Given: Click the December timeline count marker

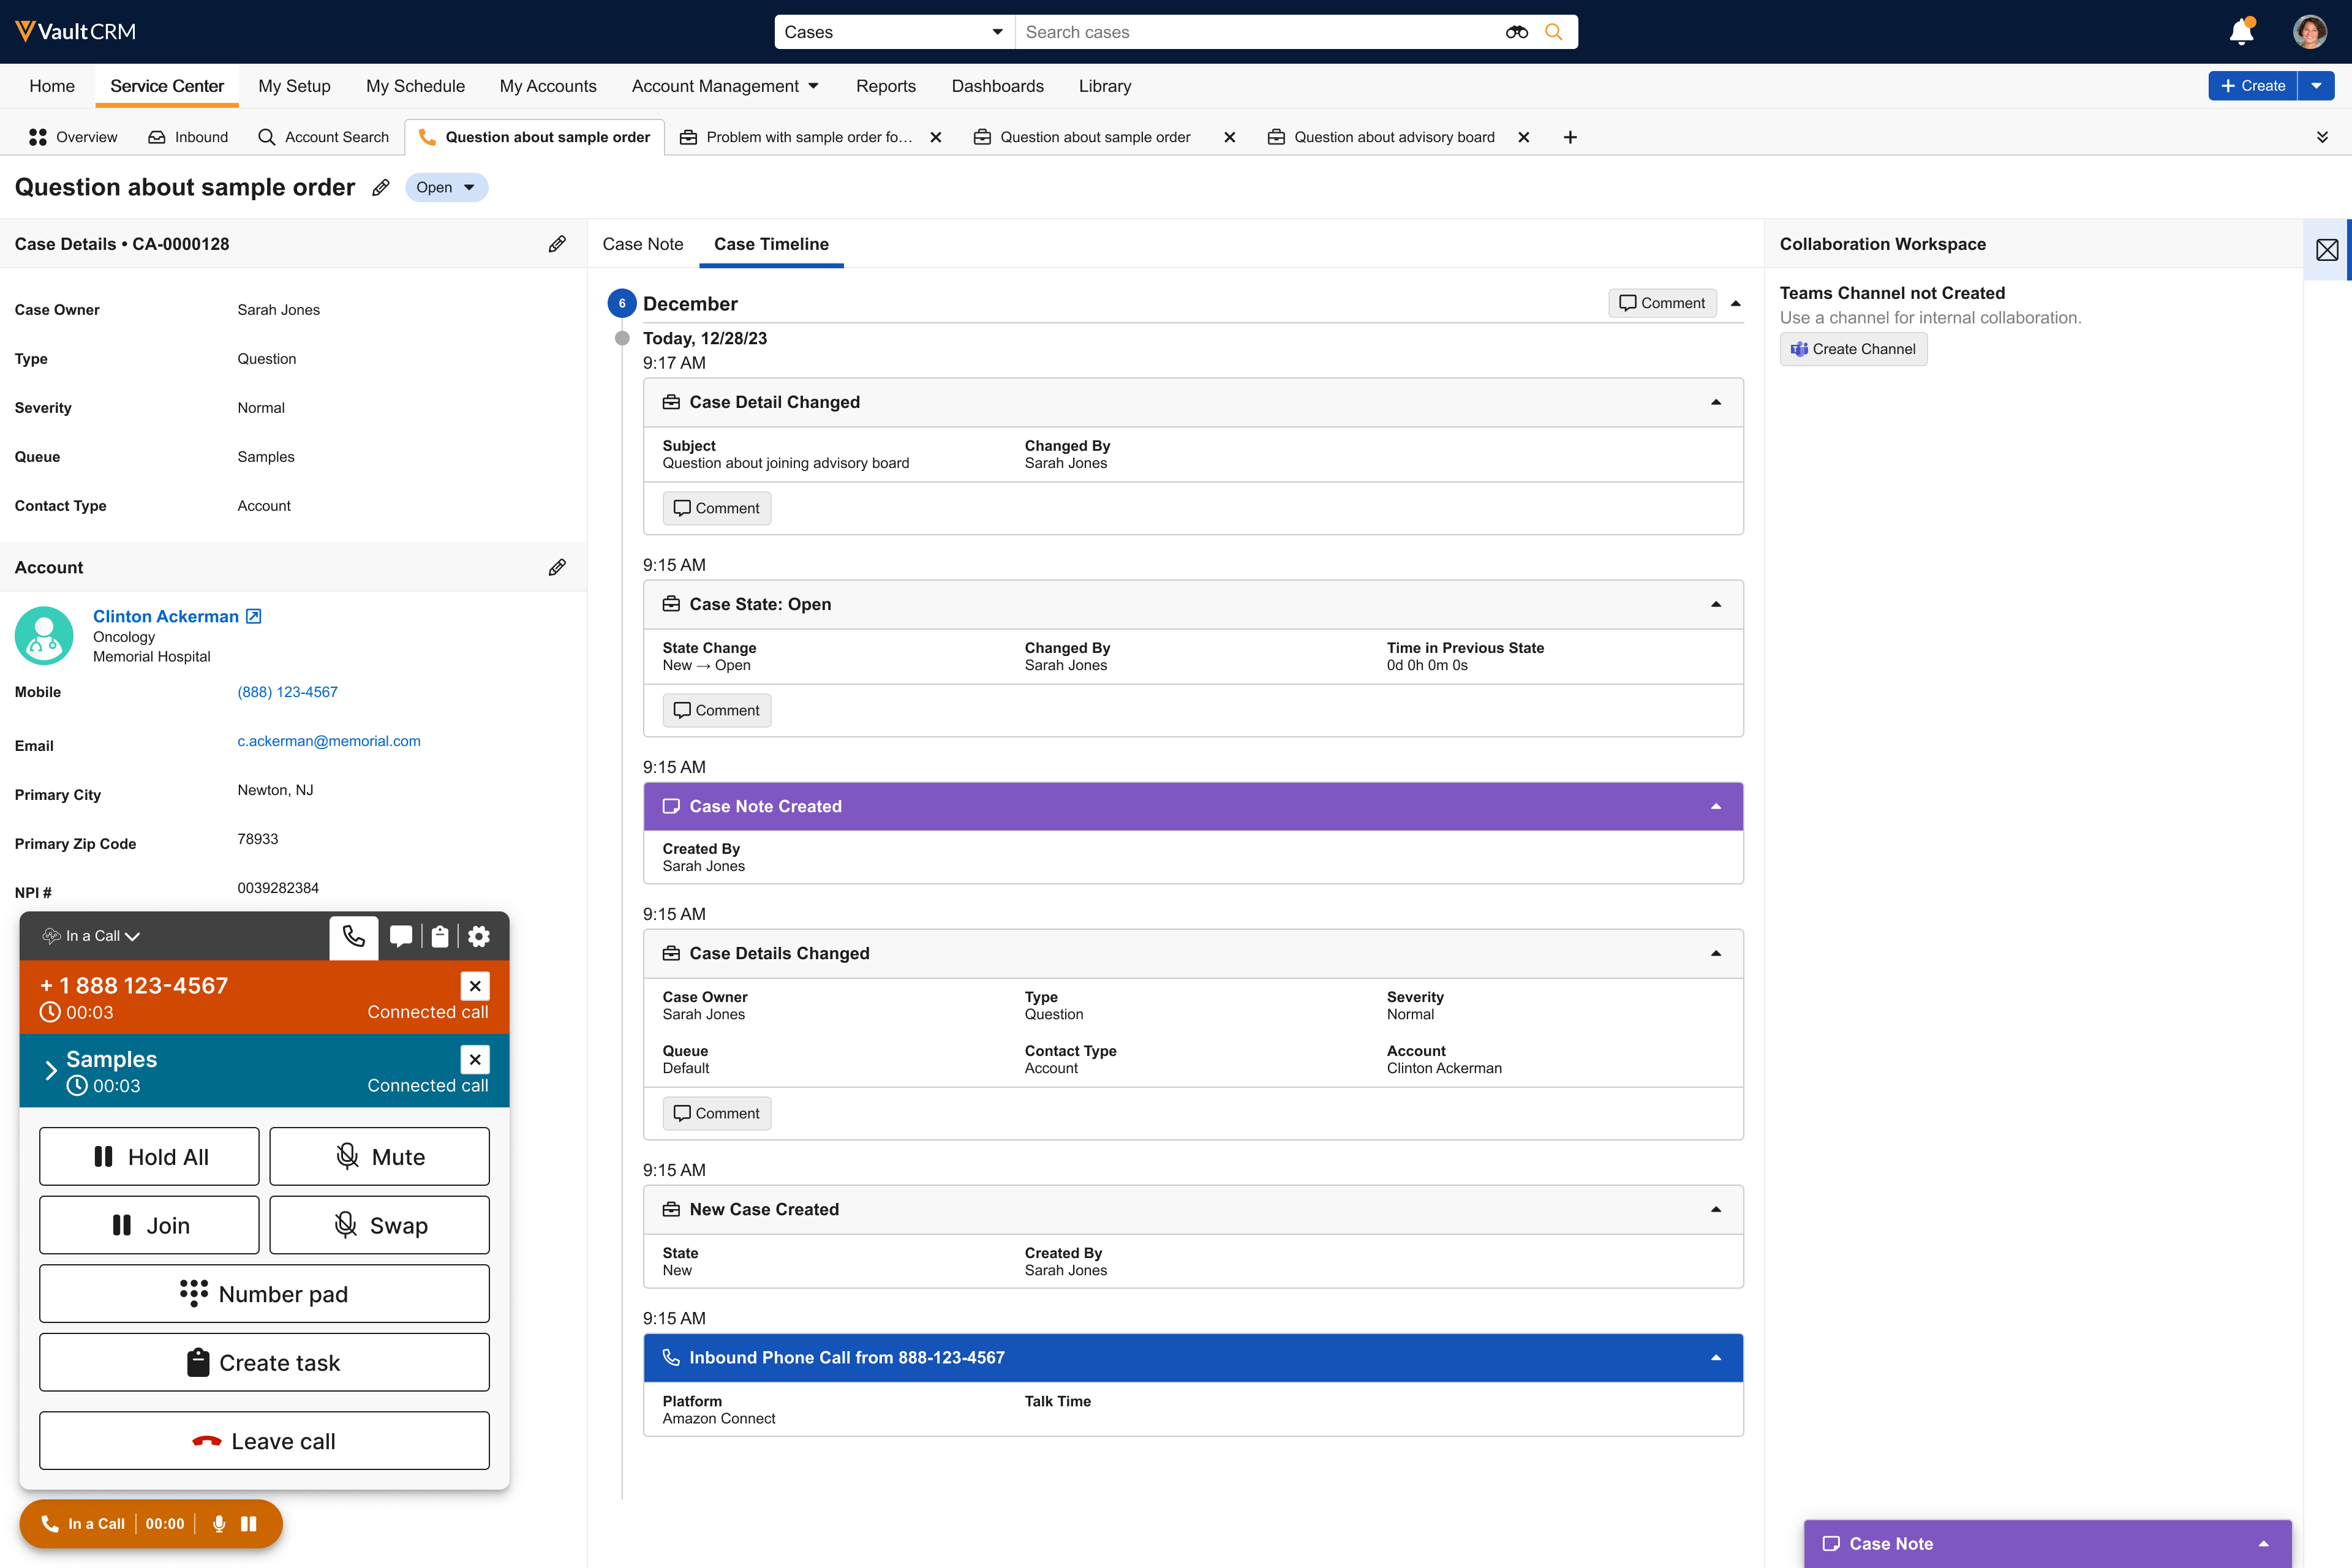Looking at the screenshot, I should [622, 303].
